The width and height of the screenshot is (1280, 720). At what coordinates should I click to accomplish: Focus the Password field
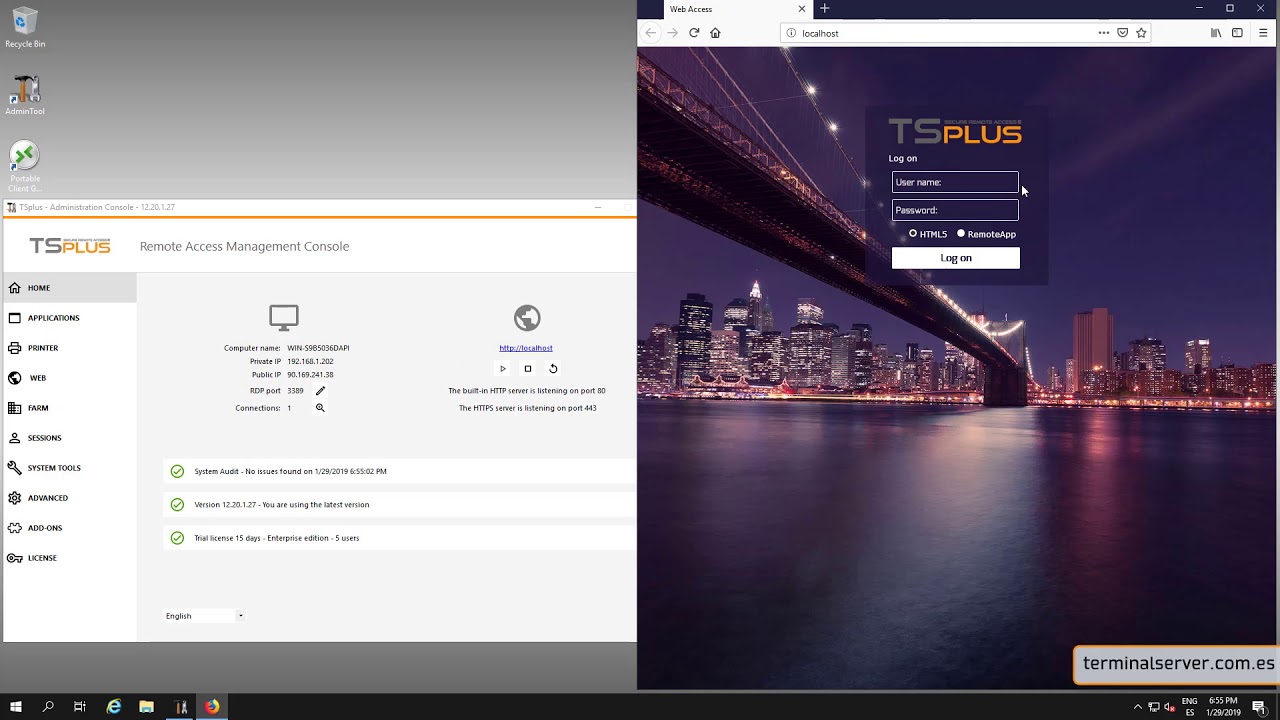tap(955, 210)
